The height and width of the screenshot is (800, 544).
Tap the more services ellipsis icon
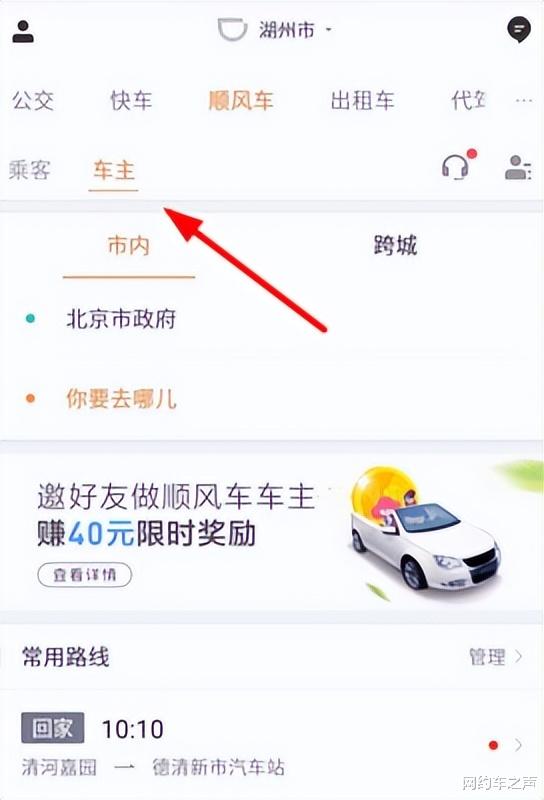click(x=524, y=101)
